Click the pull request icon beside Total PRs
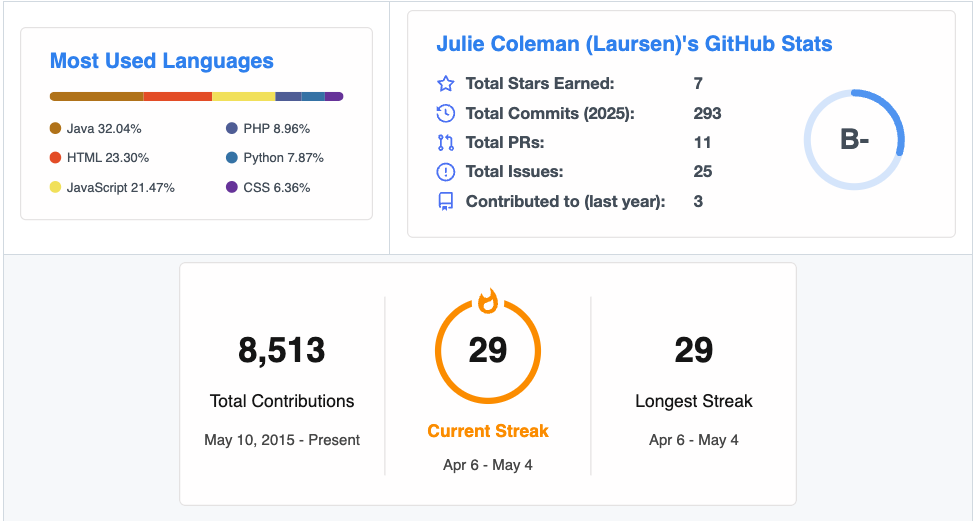 coord(446,143)
